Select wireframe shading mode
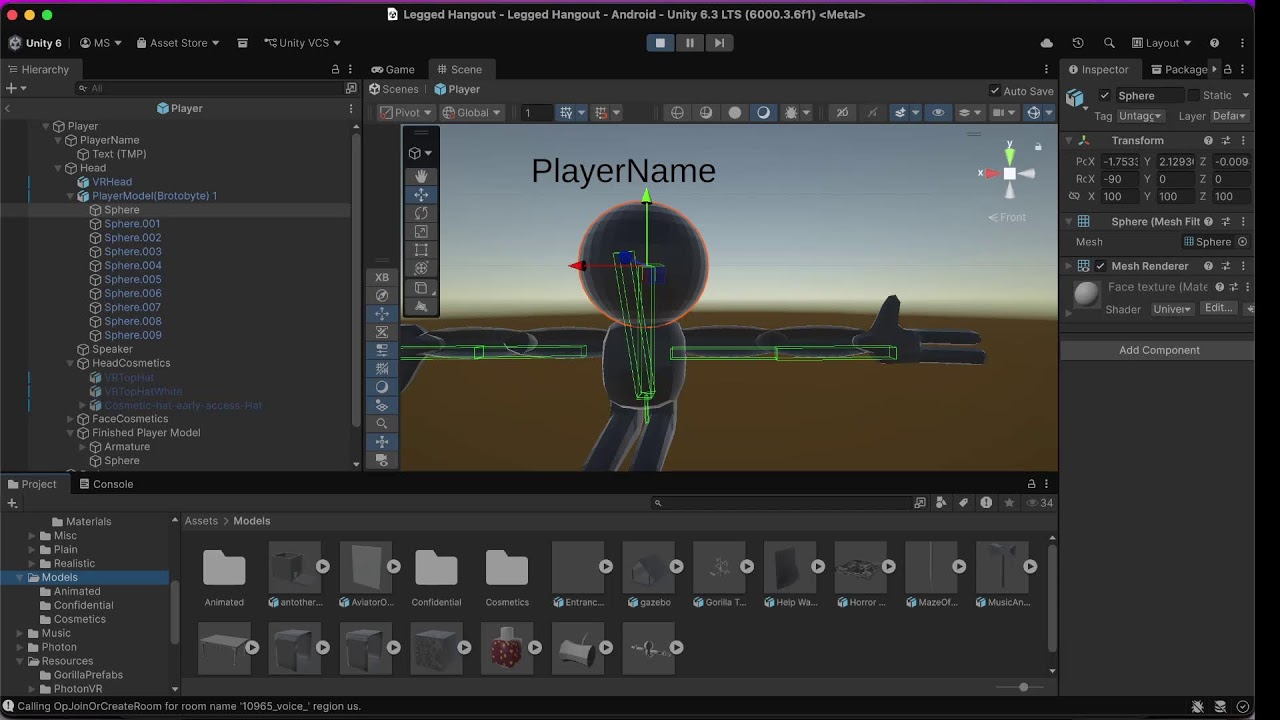The image size is (1280, 720). 677,113
